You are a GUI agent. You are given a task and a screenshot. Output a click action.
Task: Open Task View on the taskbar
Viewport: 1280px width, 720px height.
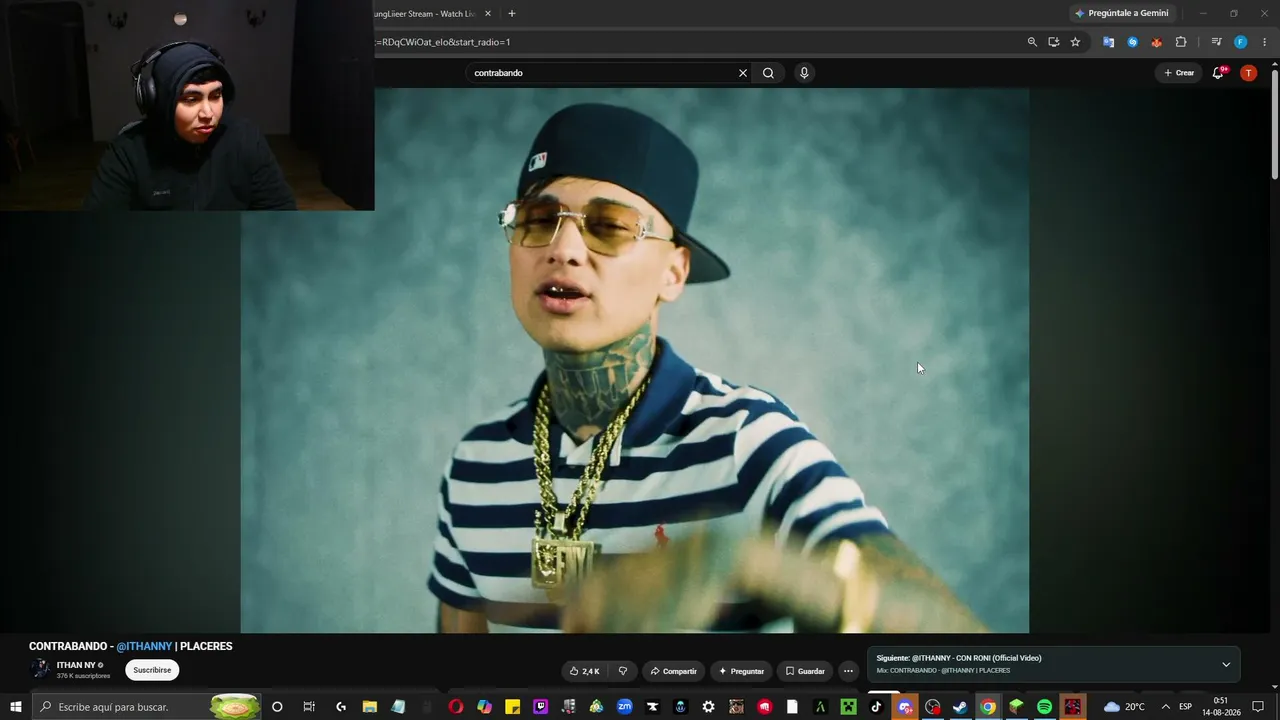[309, 707]
